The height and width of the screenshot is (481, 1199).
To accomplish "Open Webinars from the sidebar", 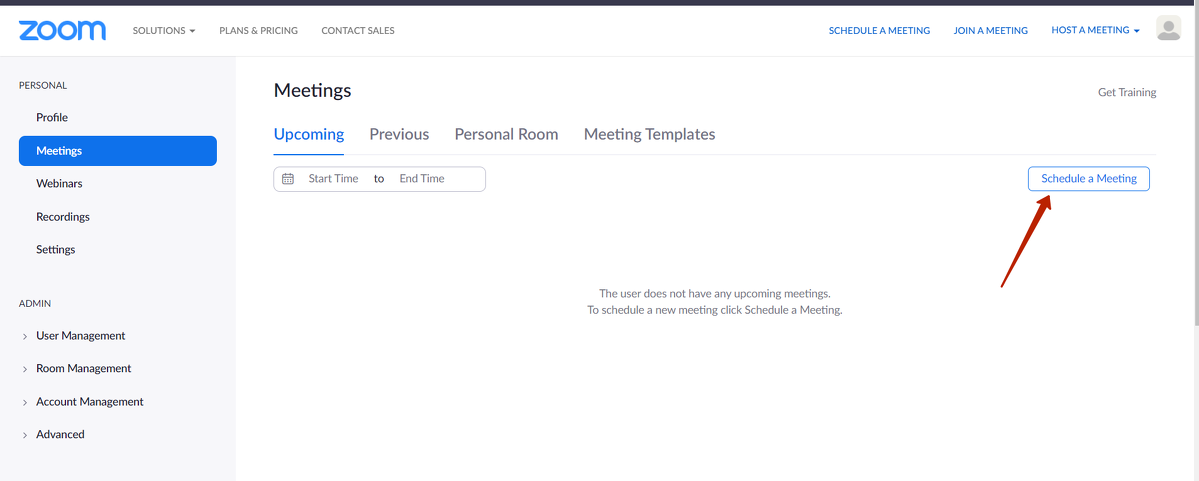I will coord(59,184).
